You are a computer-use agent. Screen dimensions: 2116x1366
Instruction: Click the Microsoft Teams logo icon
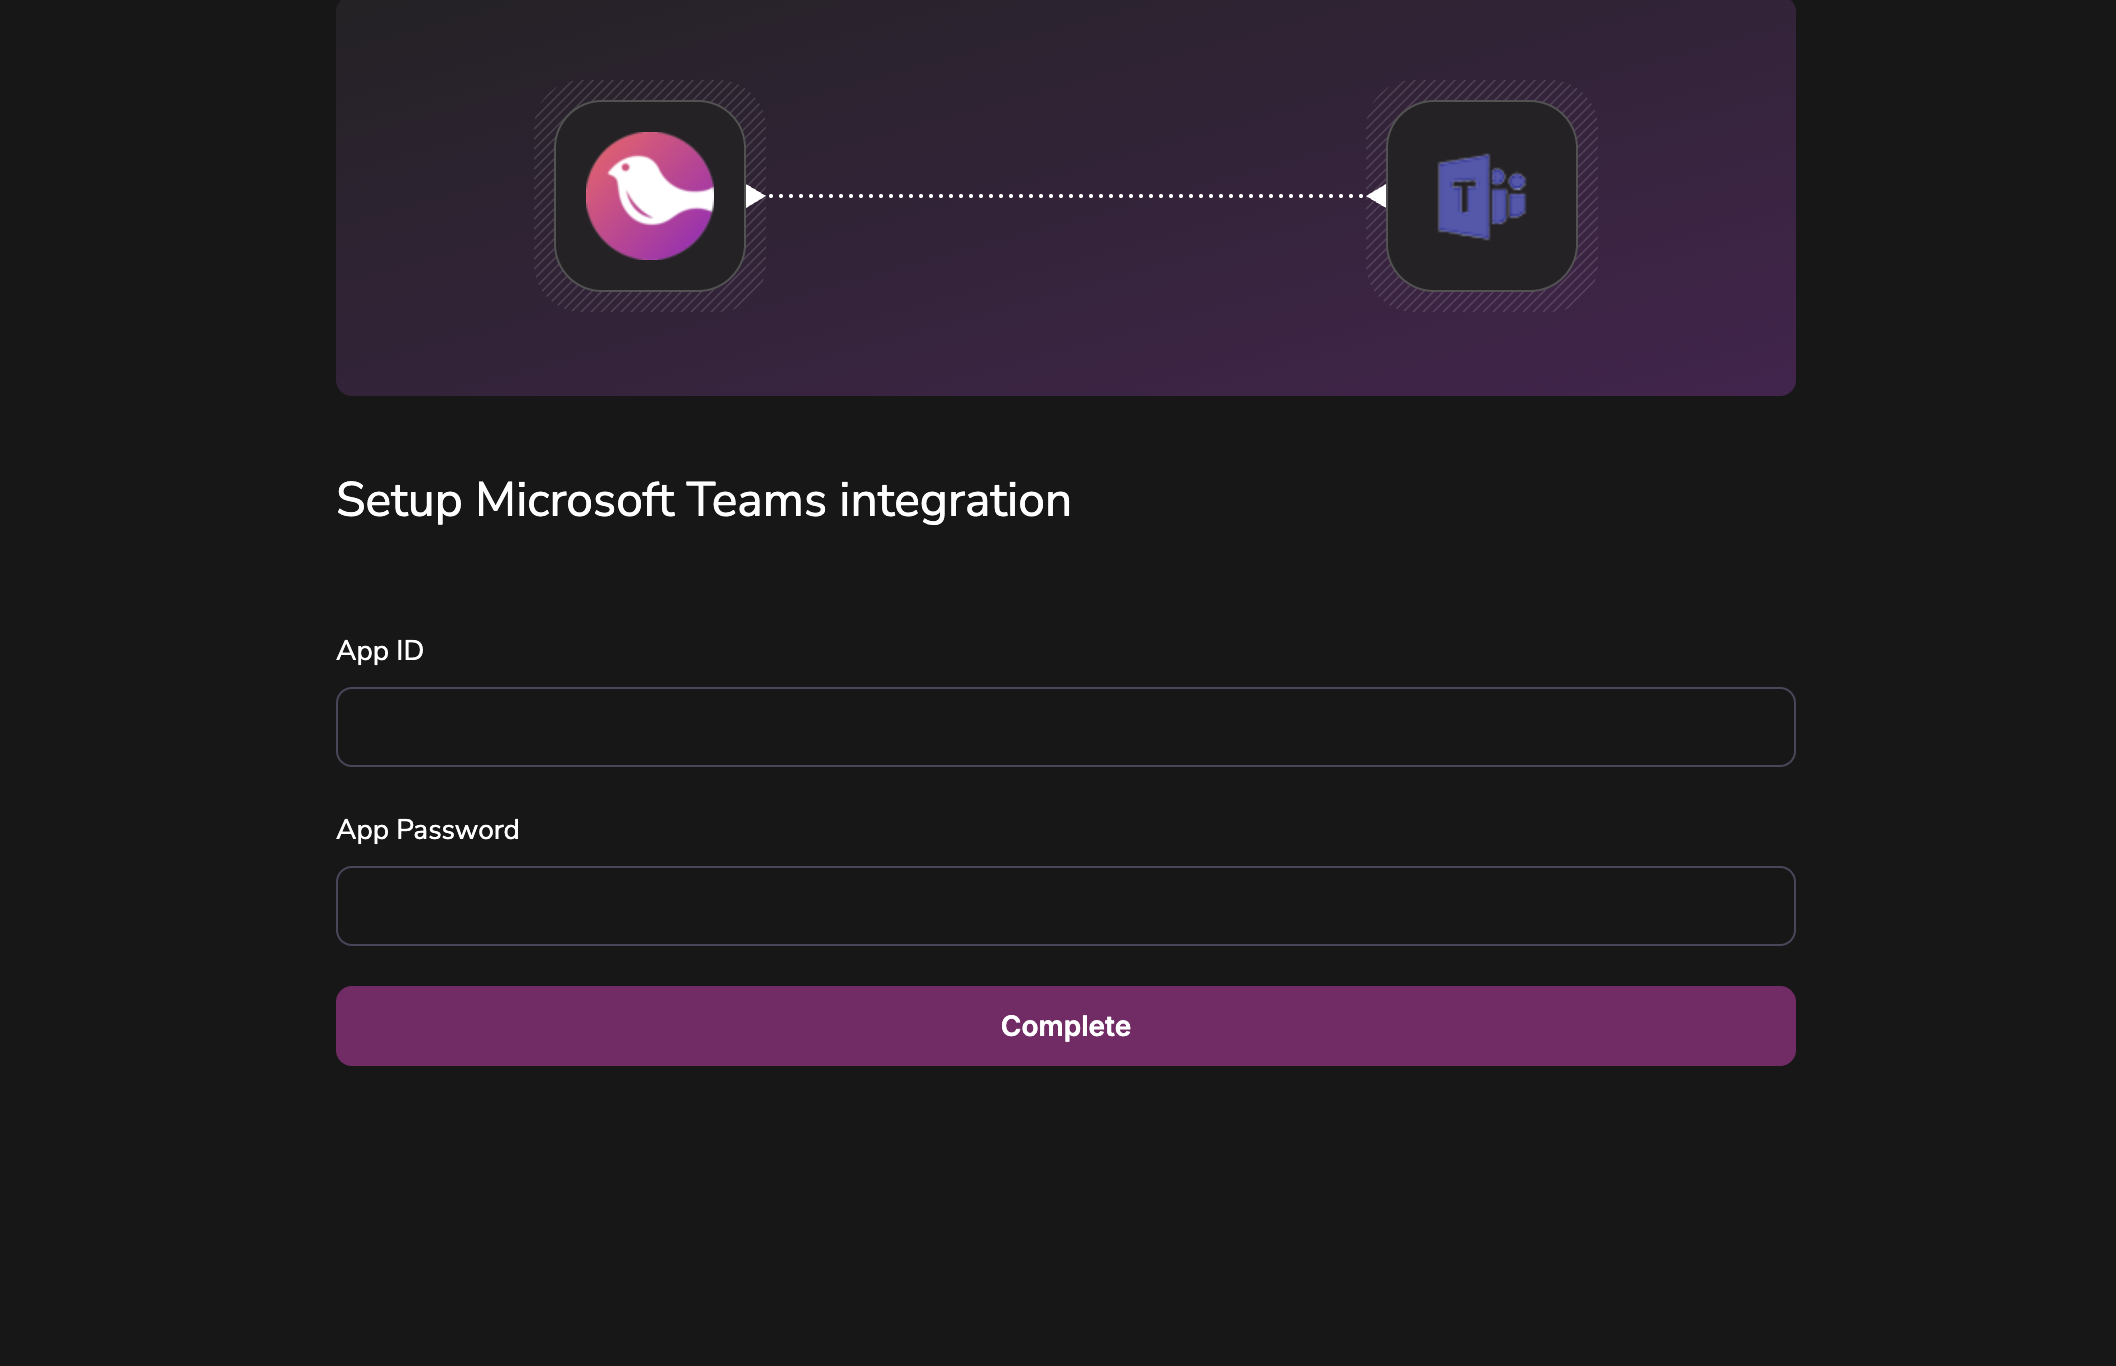click(1481, 196)
